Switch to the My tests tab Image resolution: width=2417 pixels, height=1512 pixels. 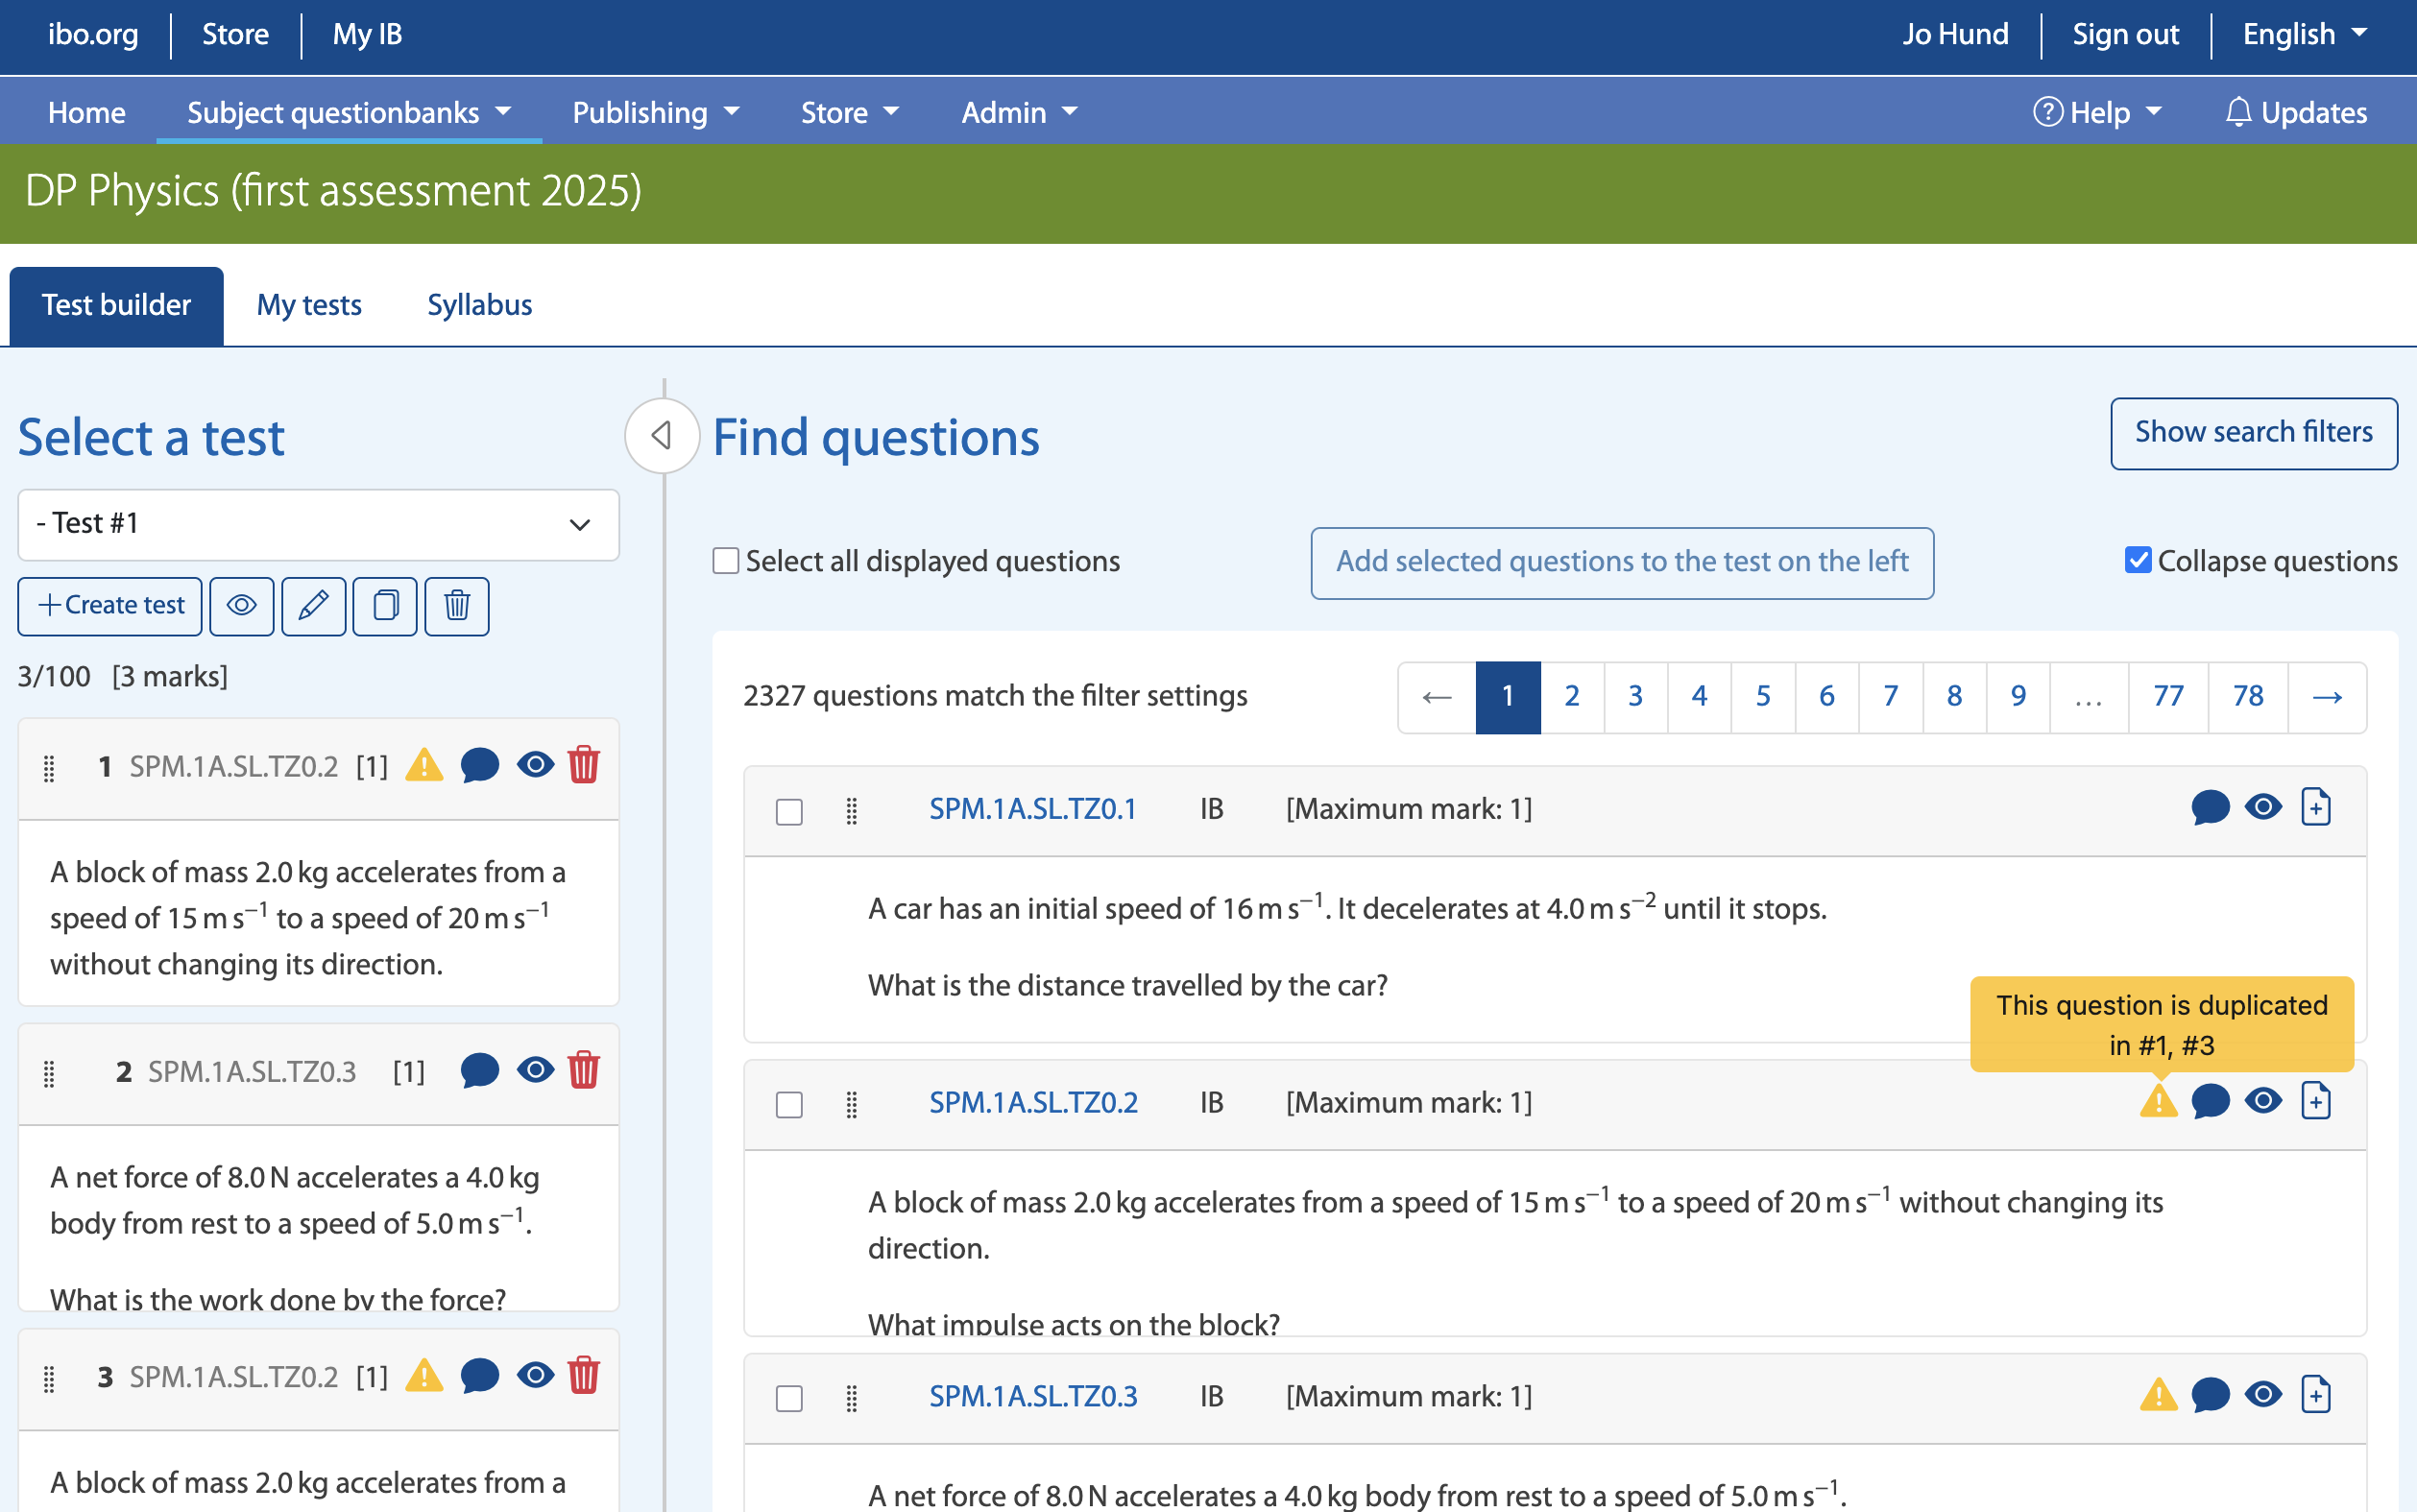(x=309, y=305)
